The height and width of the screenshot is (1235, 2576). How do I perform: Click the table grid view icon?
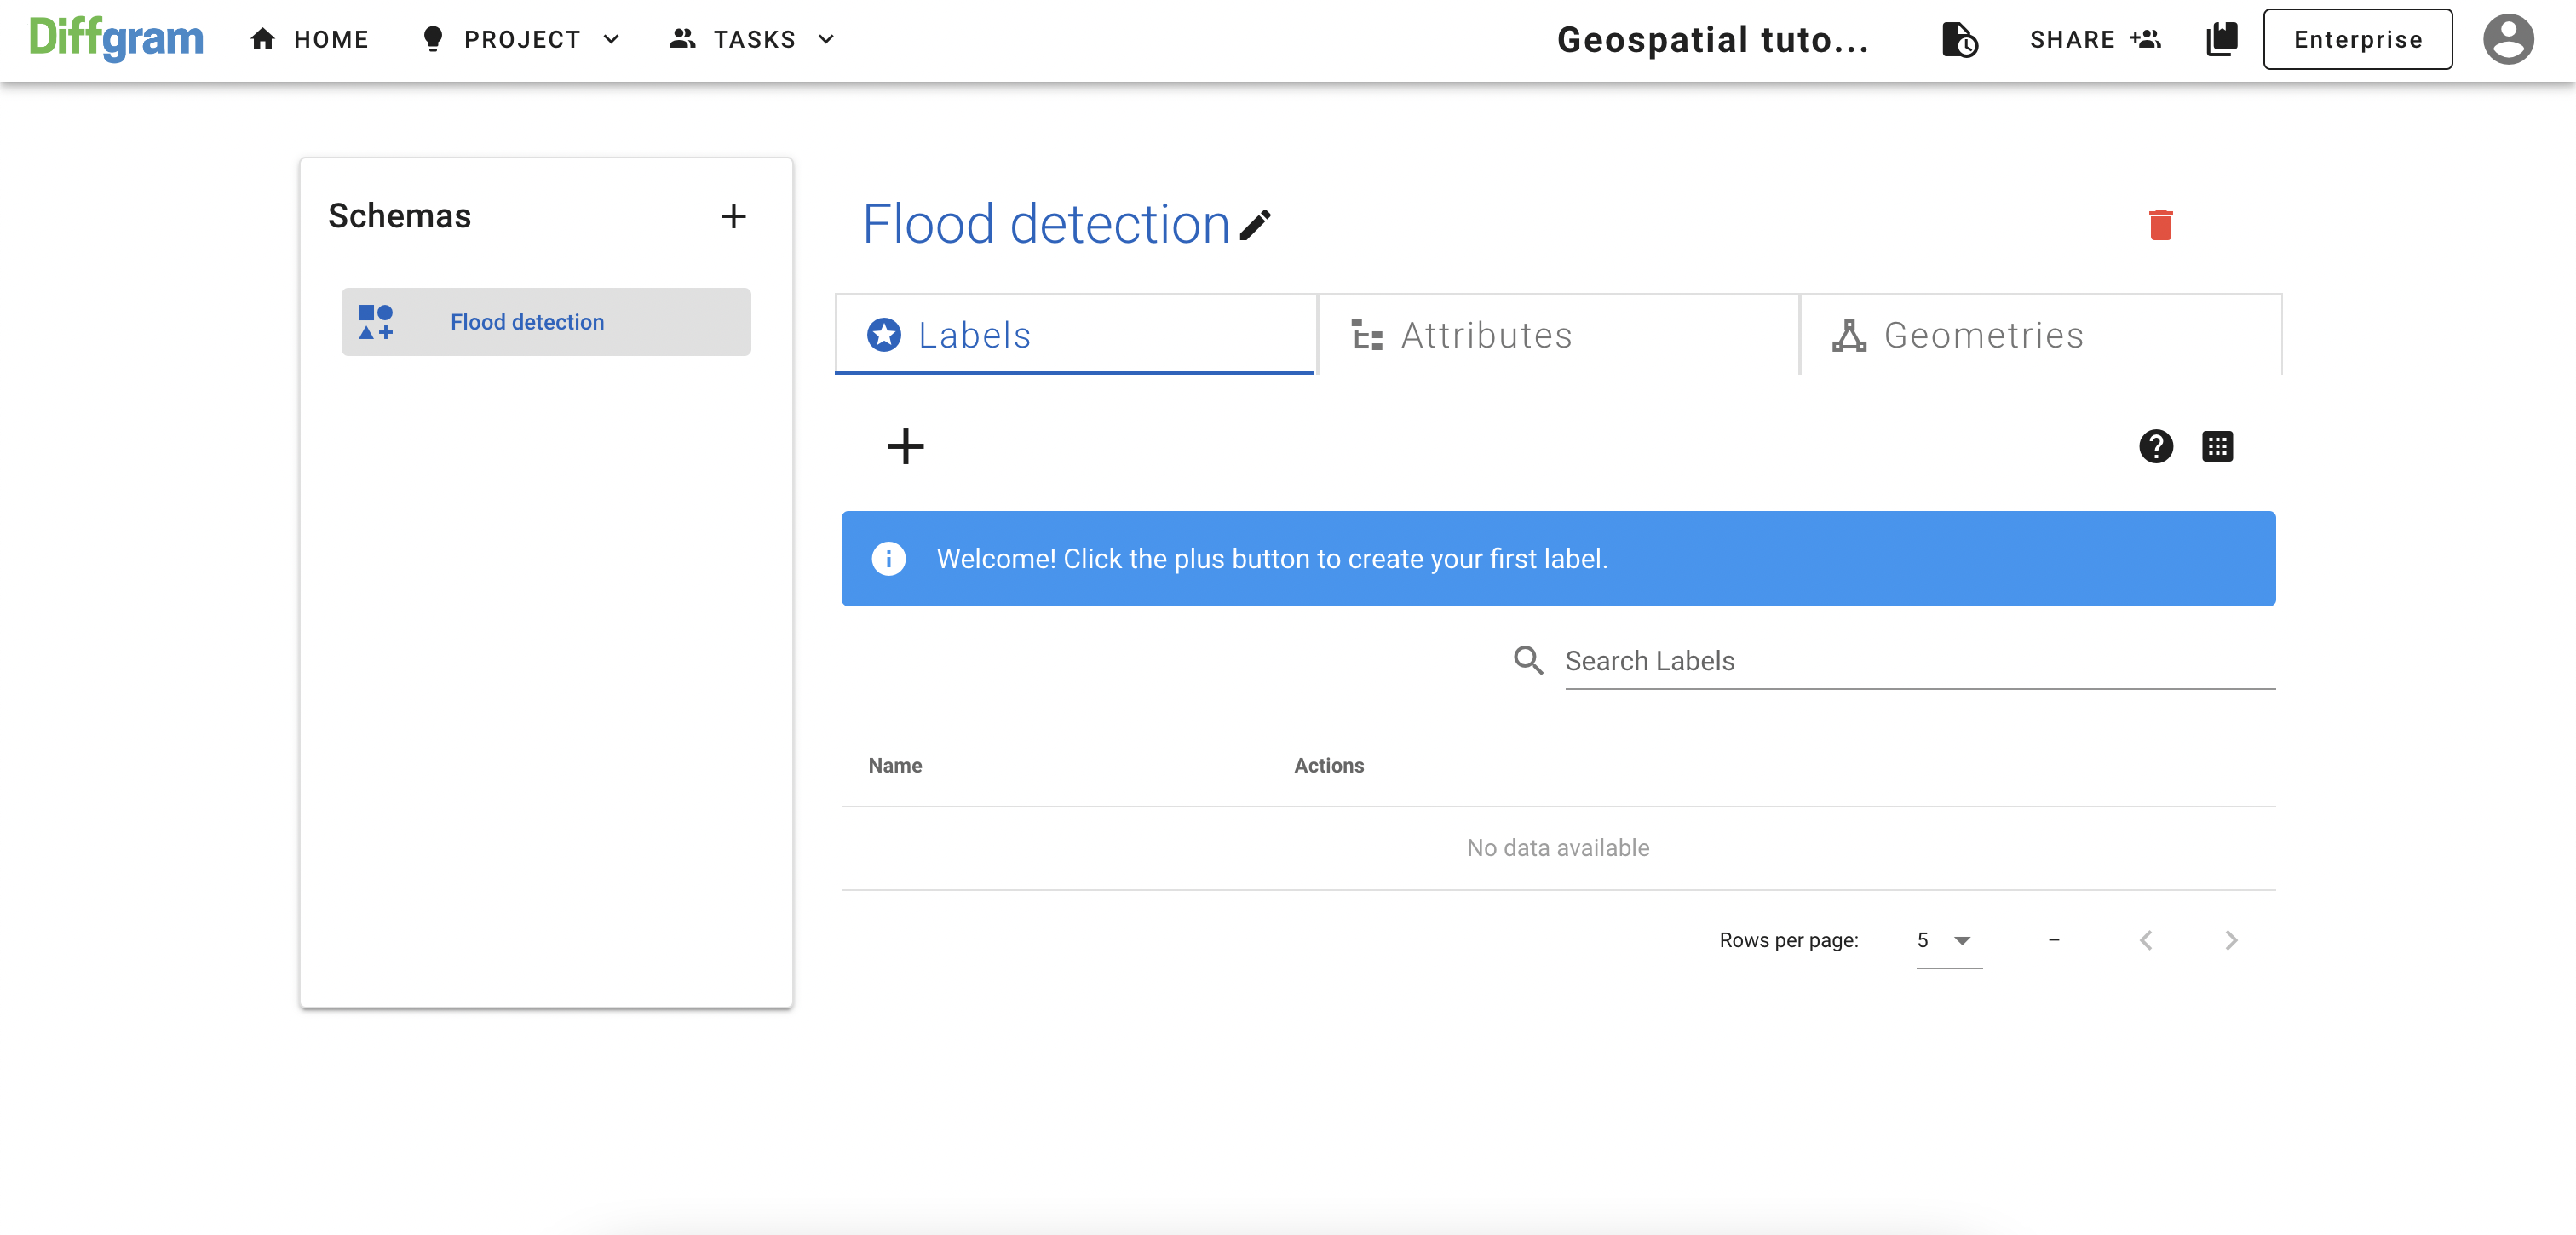(x=2218, y=445)
